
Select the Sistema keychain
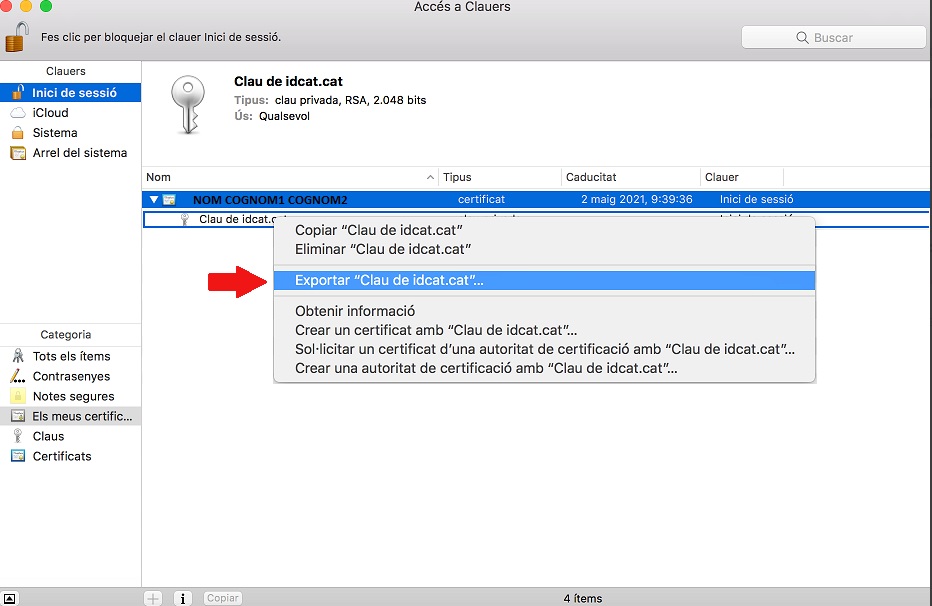tap(54, 133)
